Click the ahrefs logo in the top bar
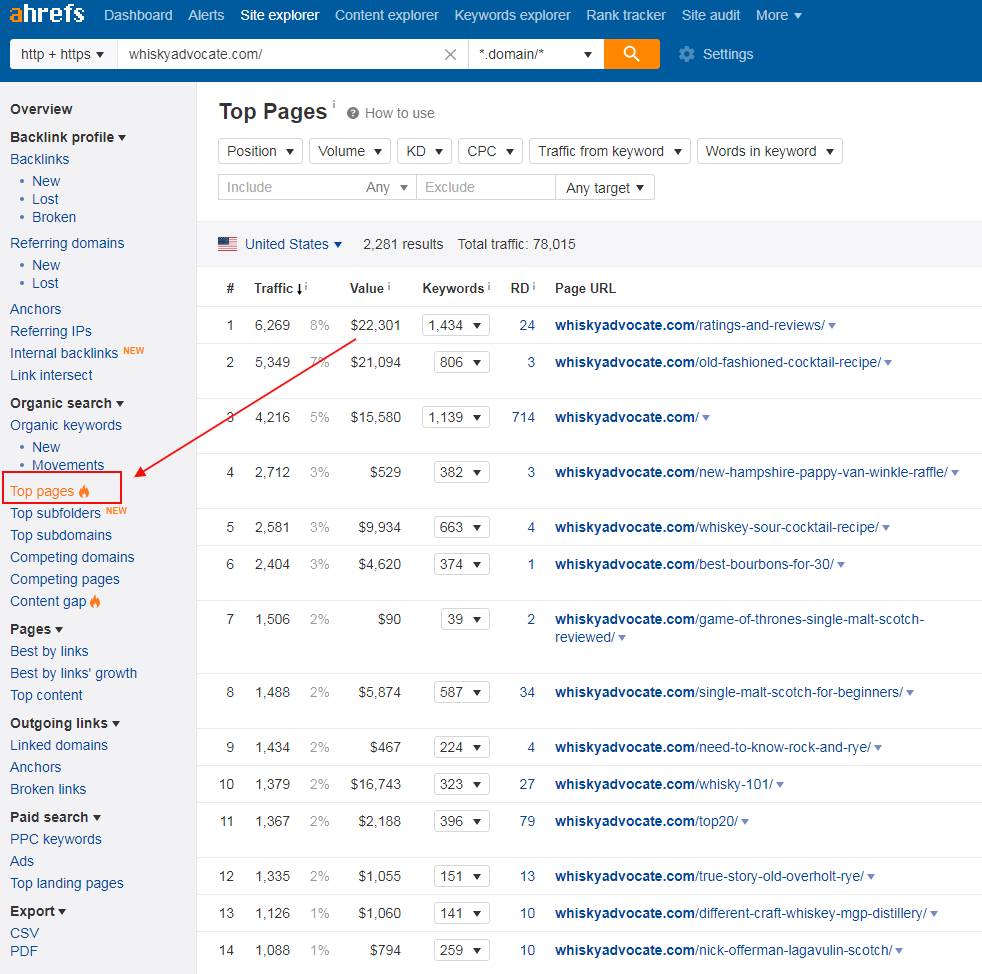Image resolution: width=982 pixels, height=974 pixels. (45, 14)
